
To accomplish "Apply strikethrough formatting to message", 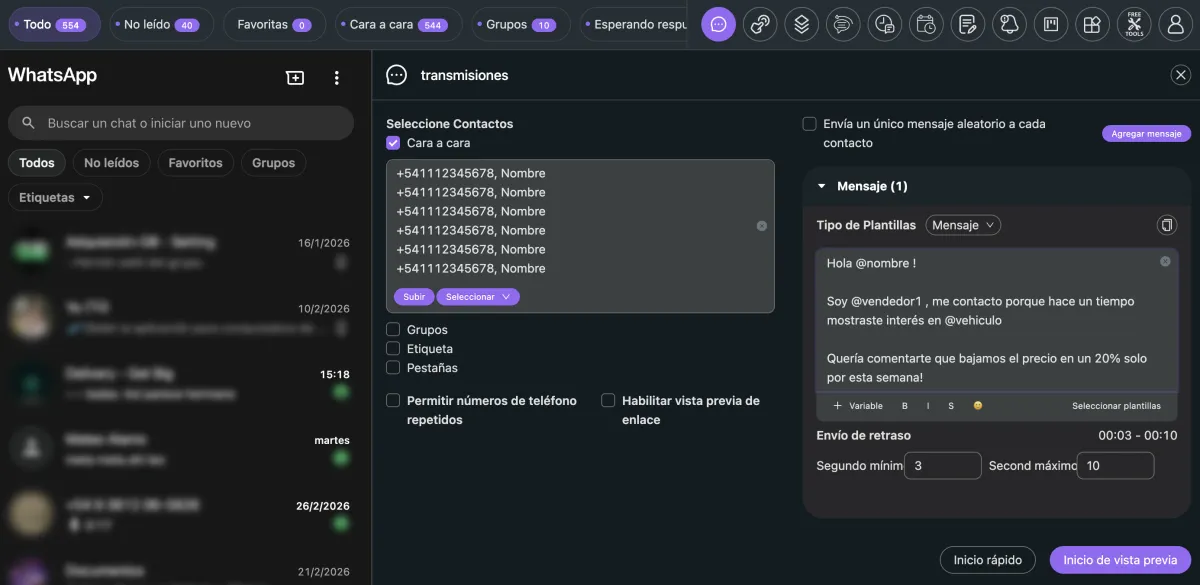I will click(951, 406).
